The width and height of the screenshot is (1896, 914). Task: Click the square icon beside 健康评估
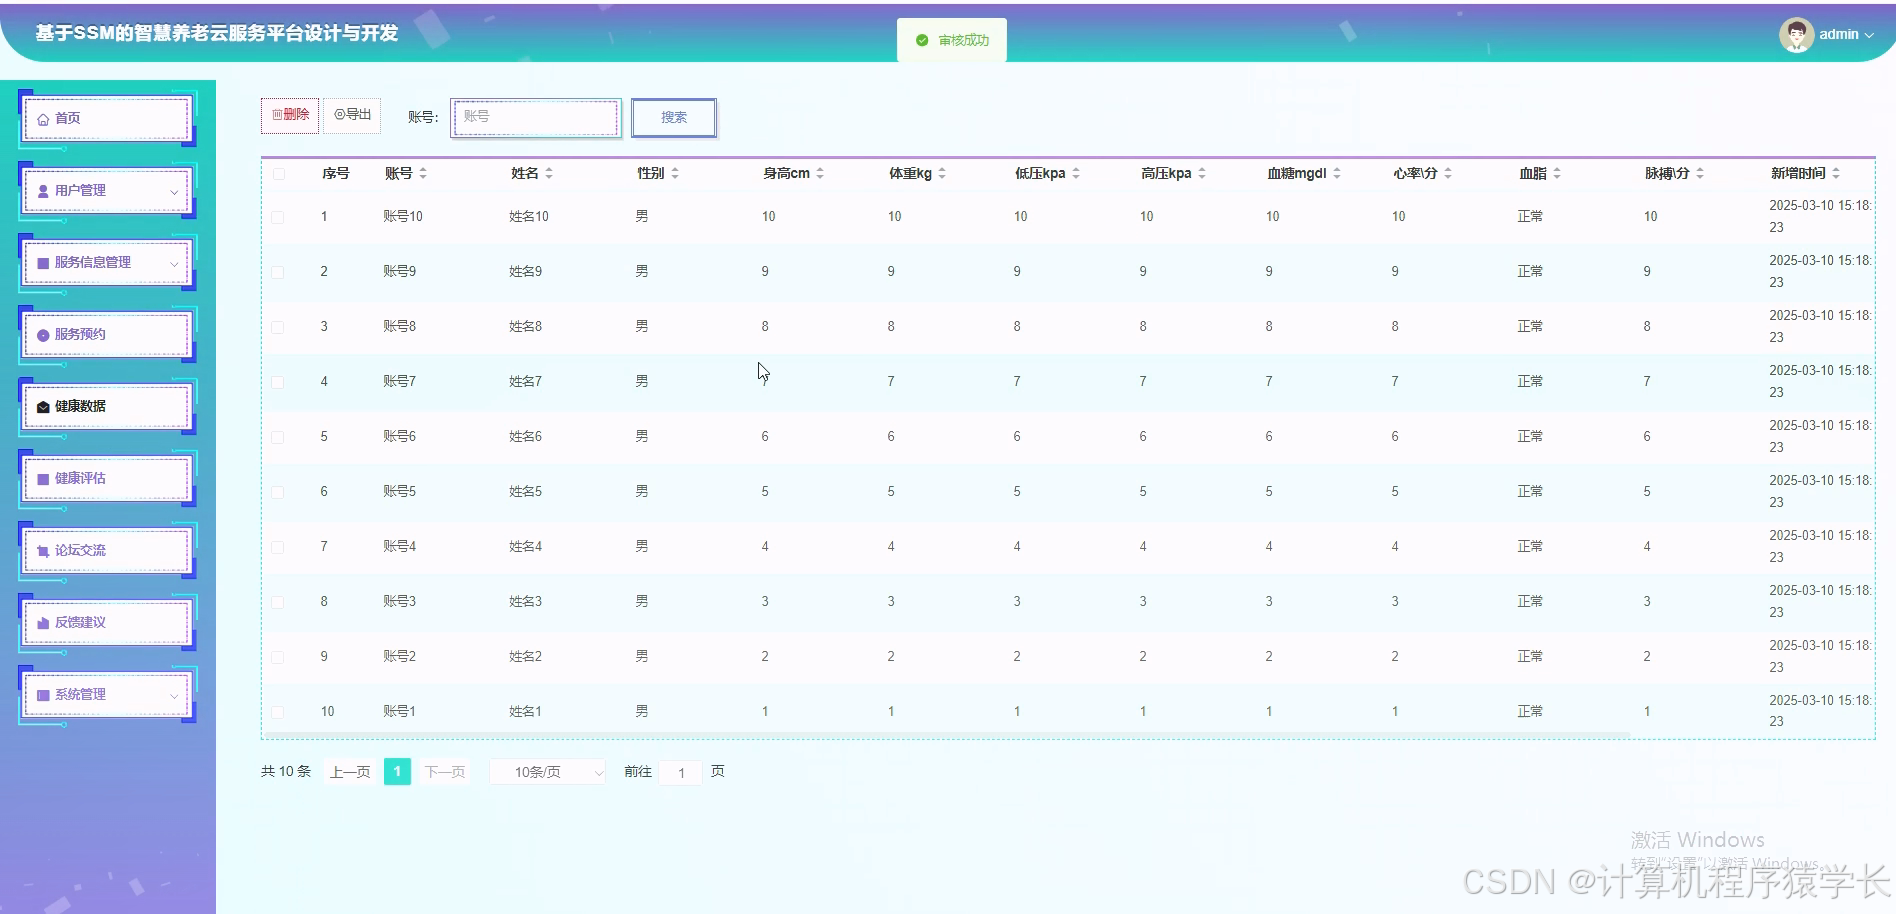coord(43,479)
